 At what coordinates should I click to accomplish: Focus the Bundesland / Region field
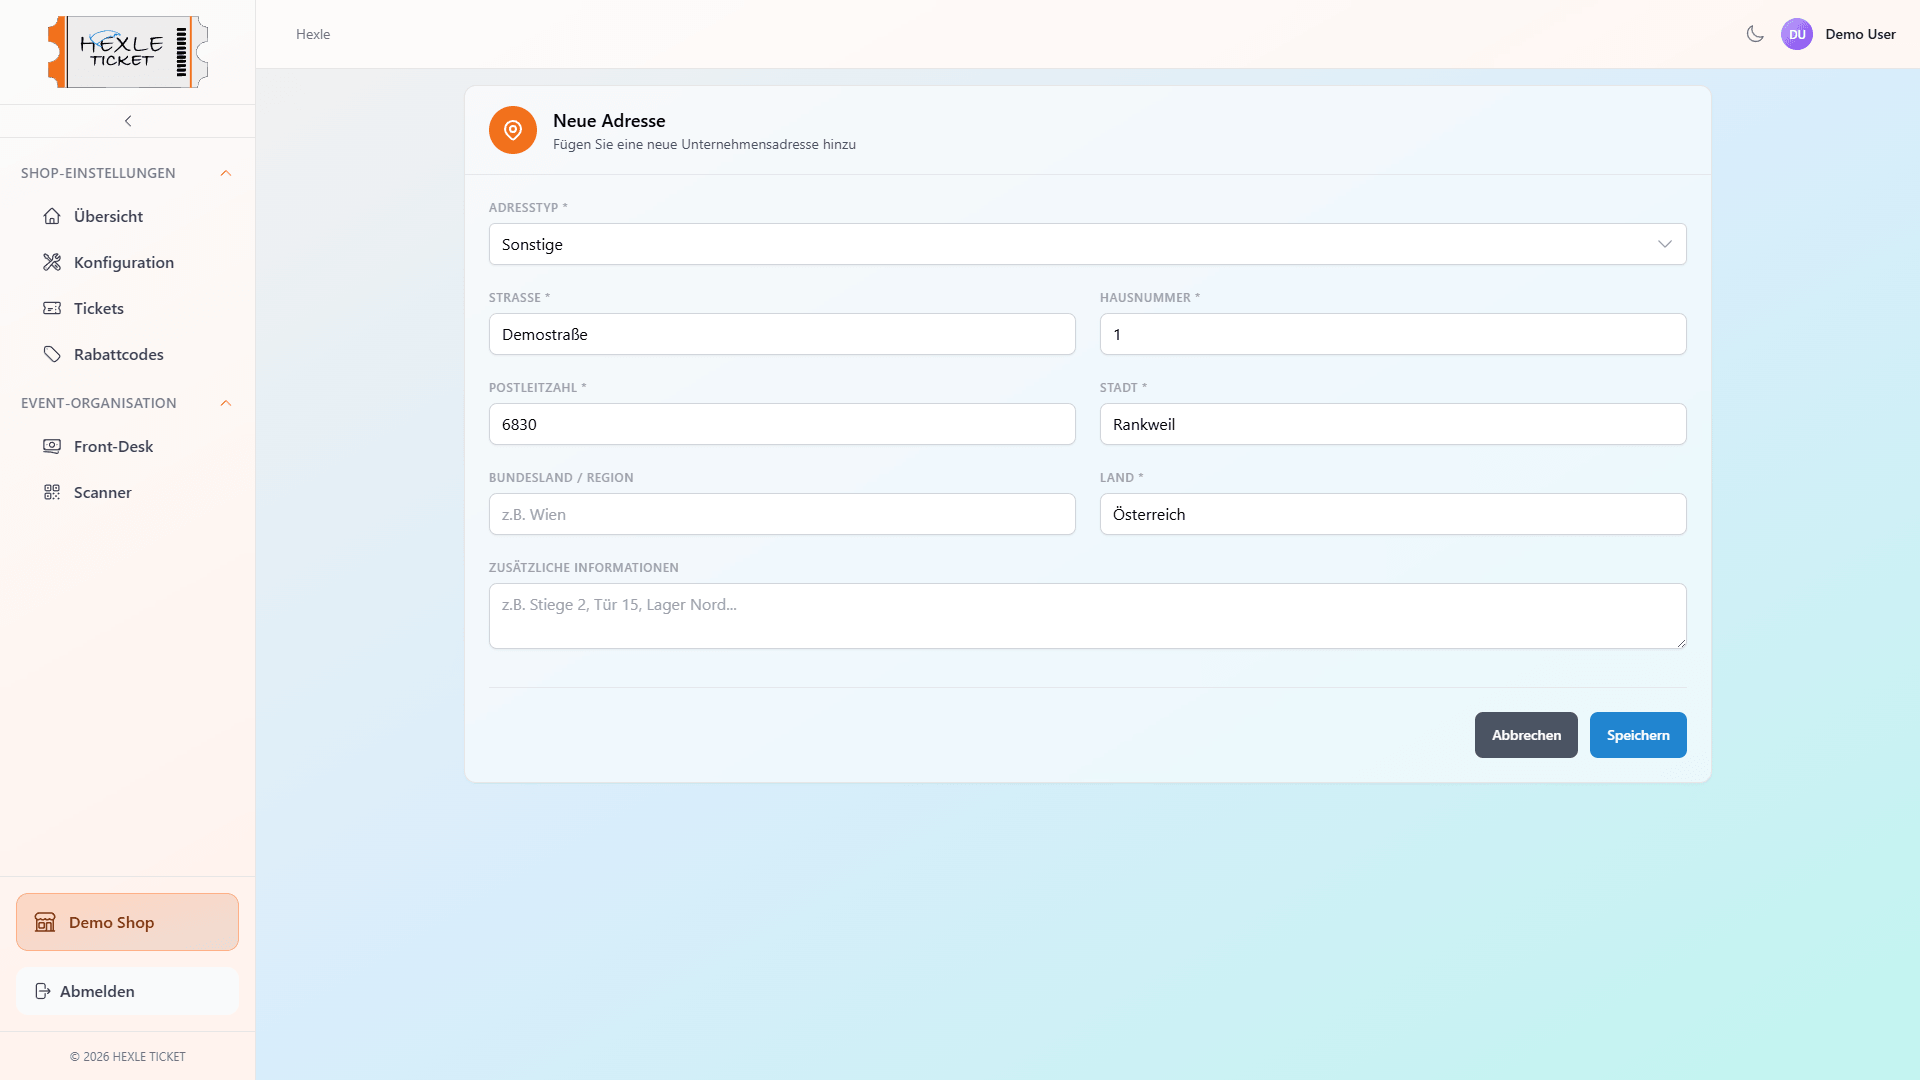coord(783,514)
